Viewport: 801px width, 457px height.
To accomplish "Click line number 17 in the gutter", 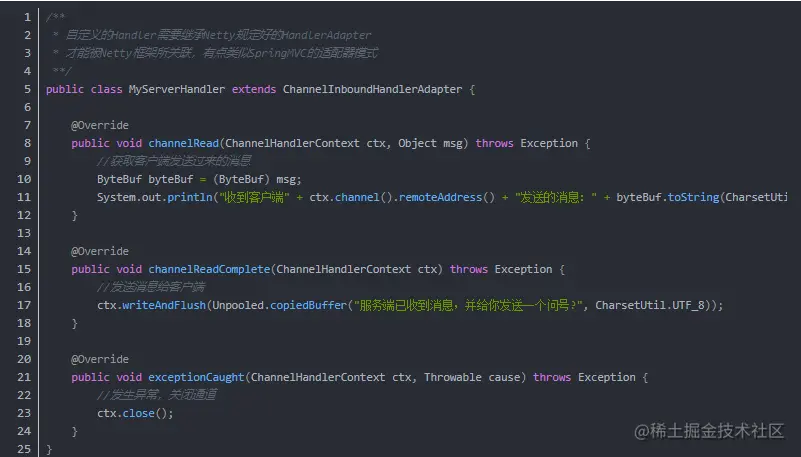I will (24, 305).
